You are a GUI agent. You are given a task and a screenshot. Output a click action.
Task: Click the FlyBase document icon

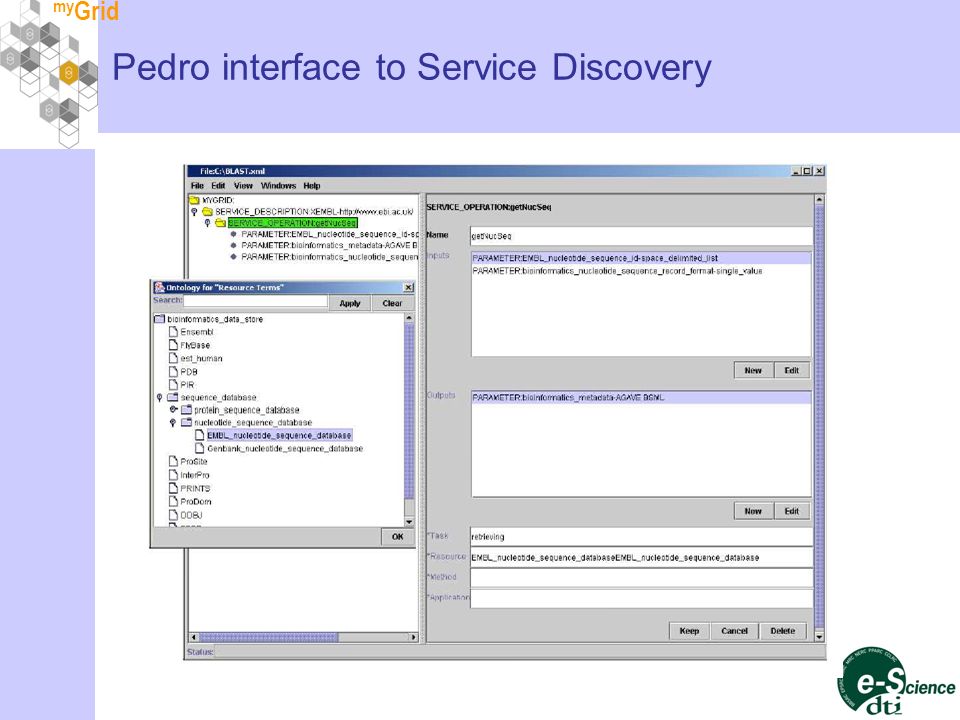[173, 345]
